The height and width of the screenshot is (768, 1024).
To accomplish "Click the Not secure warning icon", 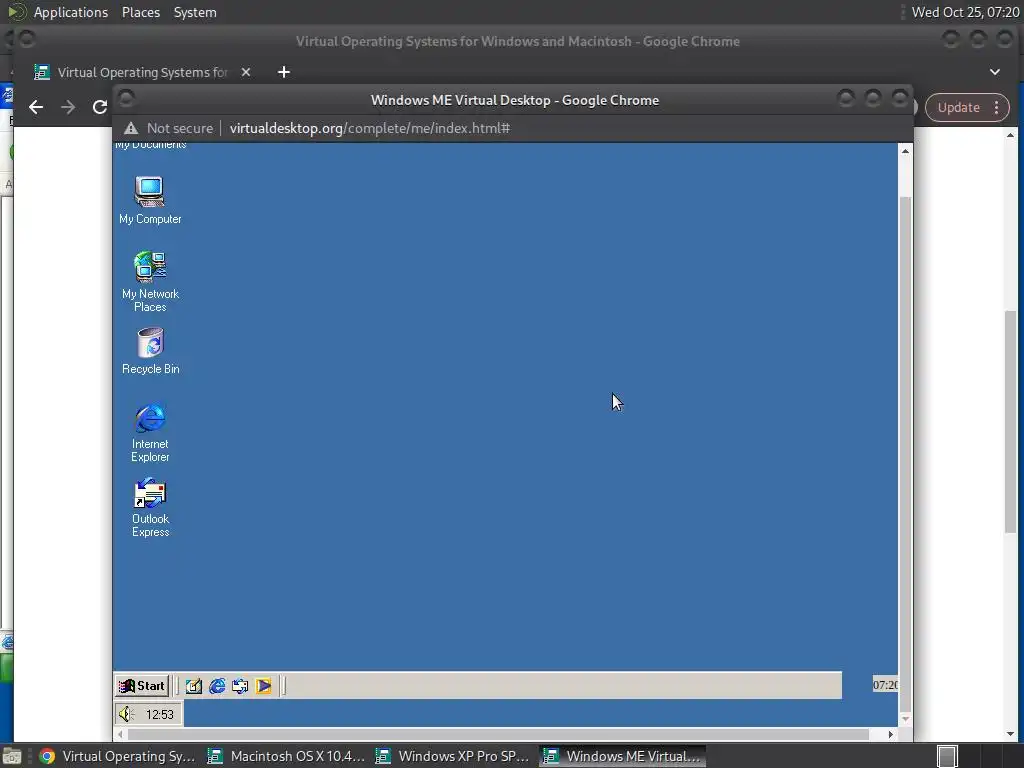I will click(131, 128).
